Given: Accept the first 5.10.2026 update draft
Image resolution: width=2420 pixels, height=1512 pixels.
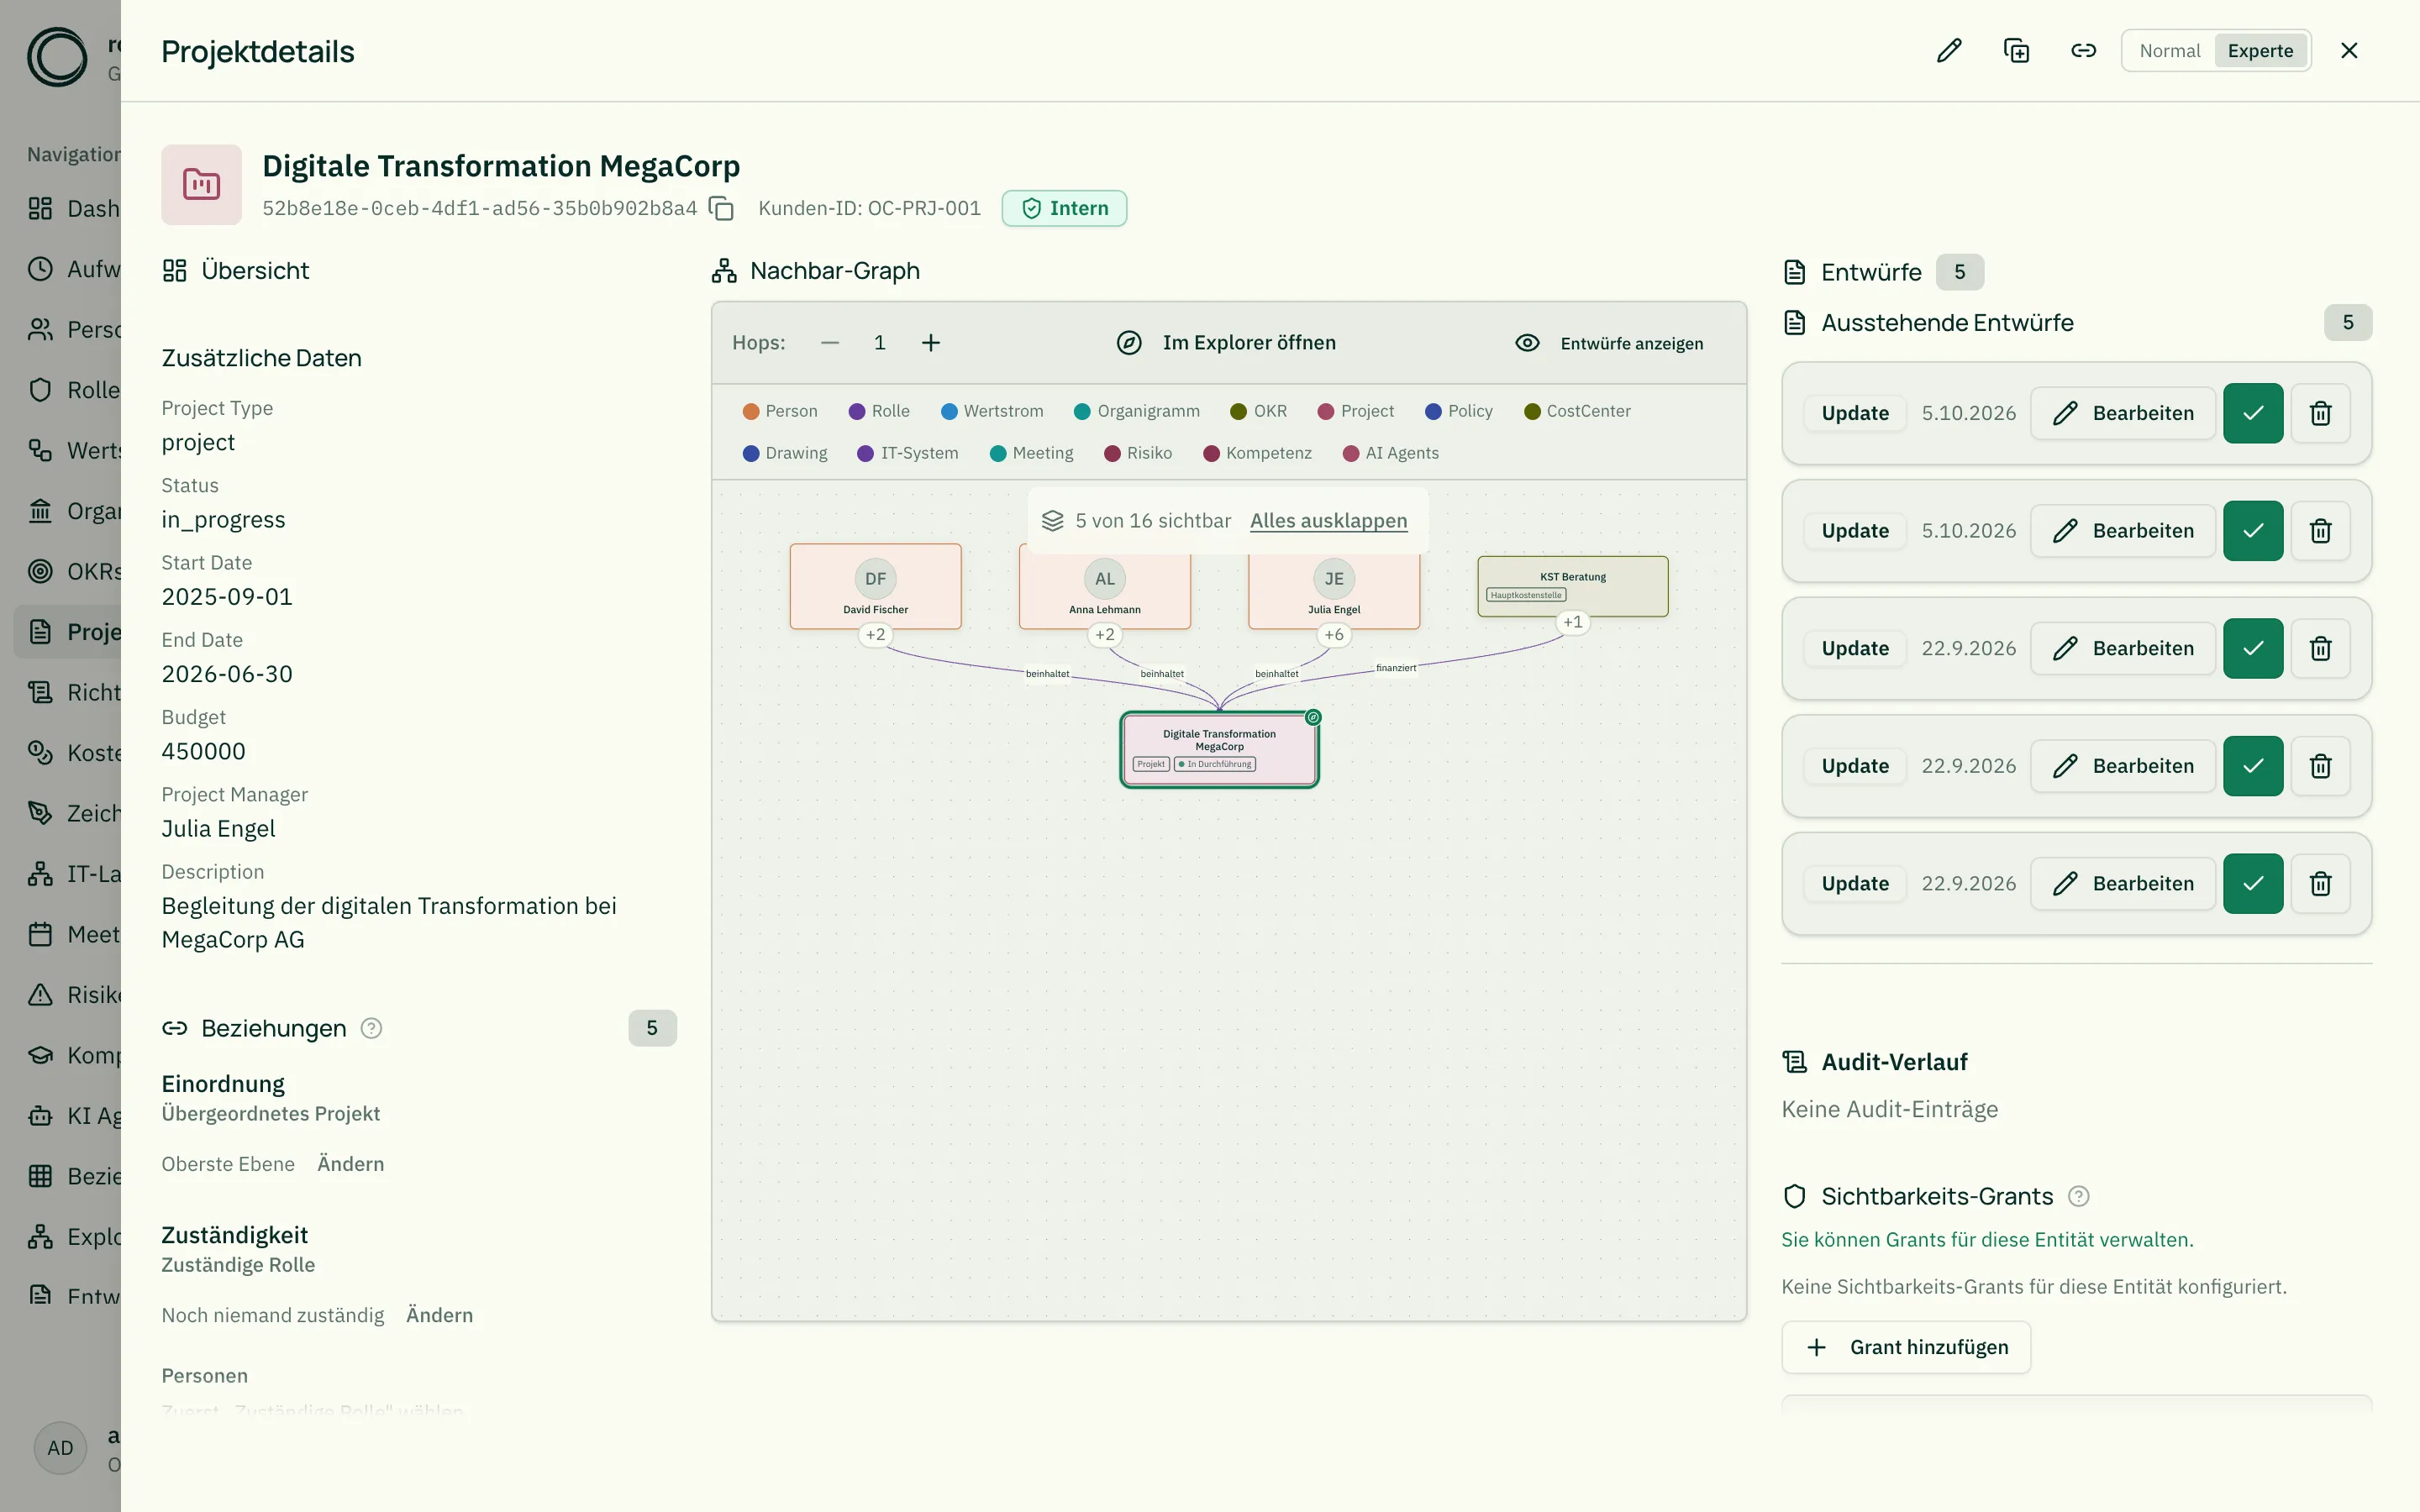Looking at the screenshot, I should 2253,413.
